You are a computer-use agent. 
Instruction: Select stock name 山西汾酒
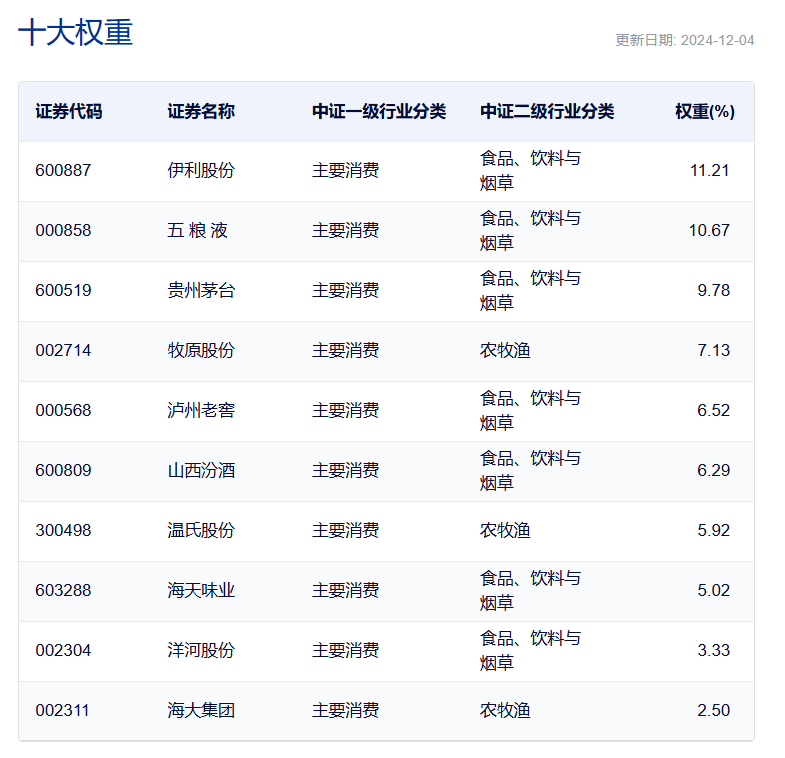point(201,471)
